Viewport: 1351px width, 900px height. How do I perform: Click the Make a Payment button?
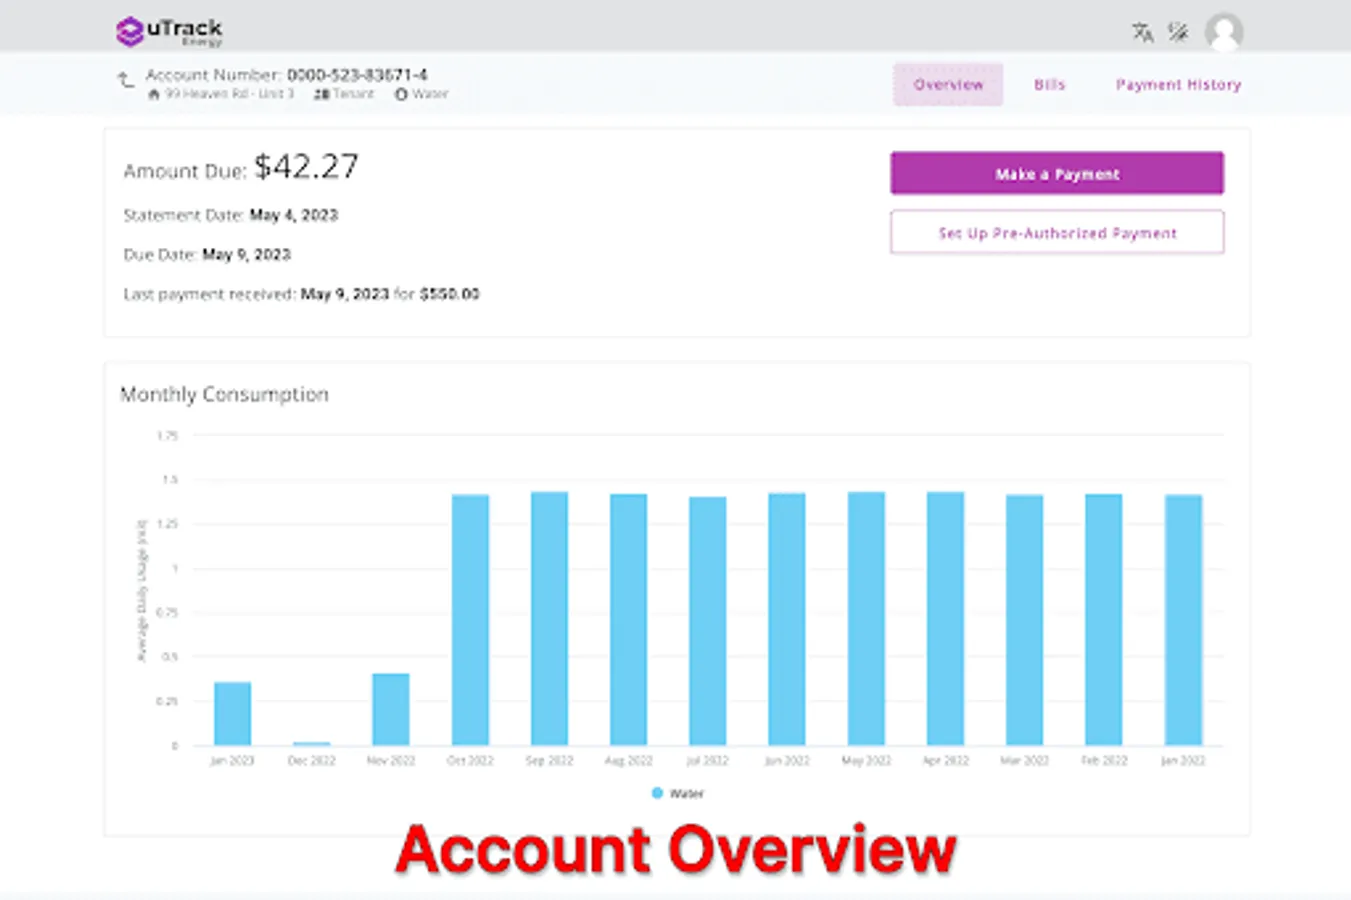point(1057,173)
